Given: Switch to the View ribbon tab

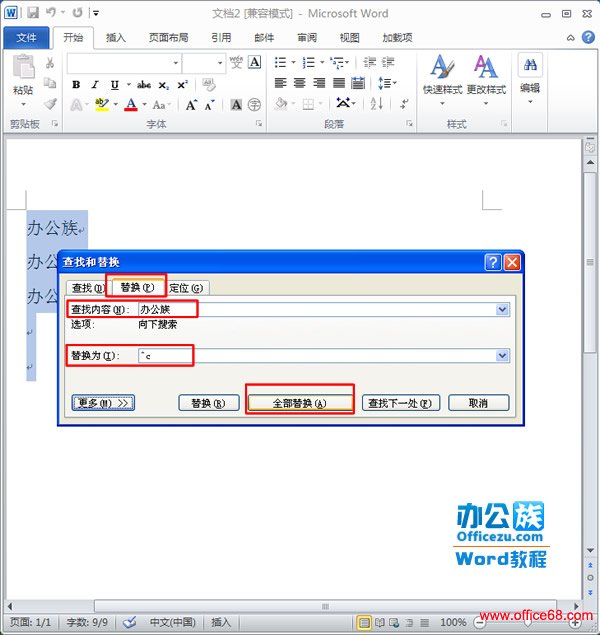Looking at the screenshot, I should click(x=349, y=38).
